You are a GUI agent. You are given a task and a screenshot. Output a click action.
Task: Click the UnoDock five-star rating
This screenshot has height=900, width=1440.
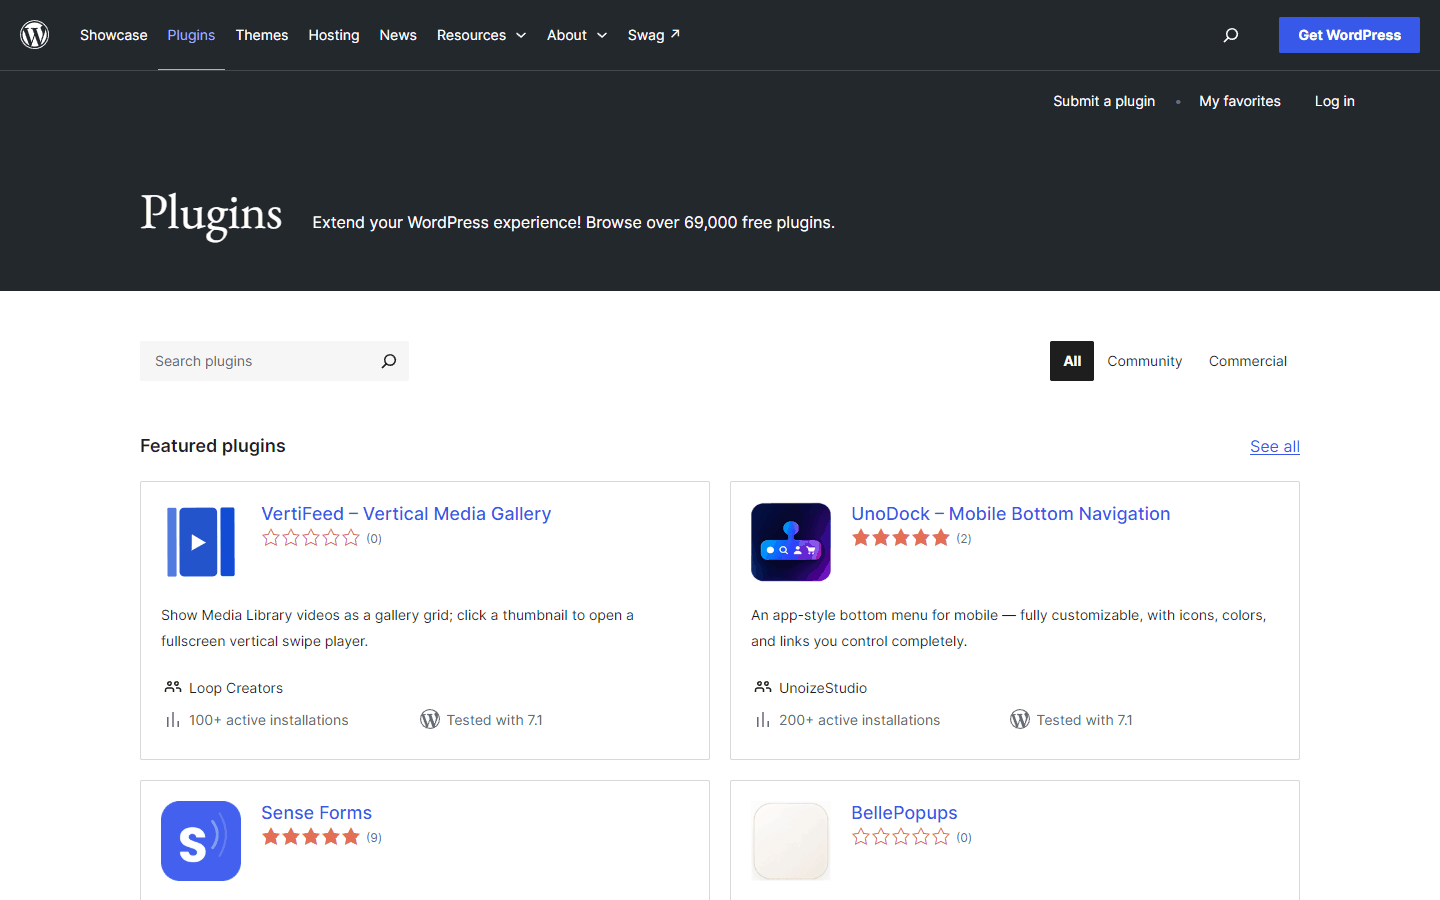901,538
